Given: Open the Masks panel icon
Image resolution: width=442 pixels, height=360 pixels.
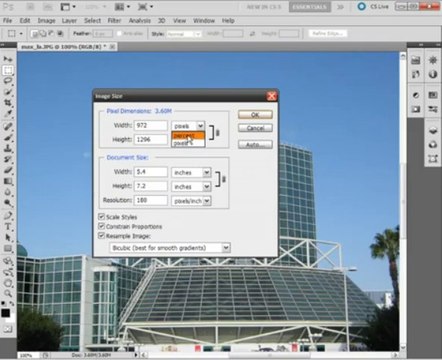Looking at the screenshot, I should coord(416,109).
